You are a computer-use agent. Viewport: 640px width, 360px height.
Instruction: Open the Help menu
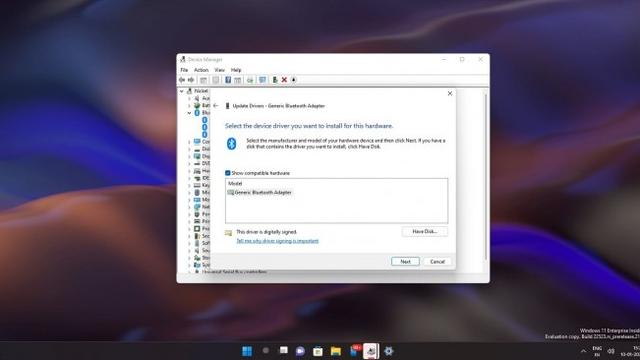(x=236, y=70)
